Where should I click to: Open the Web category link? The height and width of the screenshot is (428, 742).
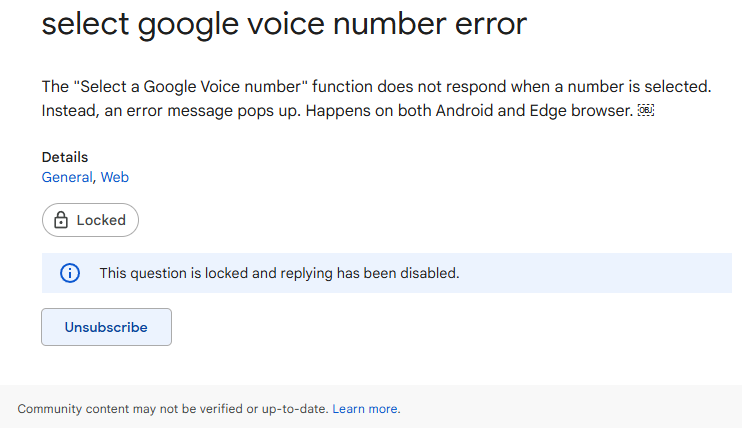[115, 177]
